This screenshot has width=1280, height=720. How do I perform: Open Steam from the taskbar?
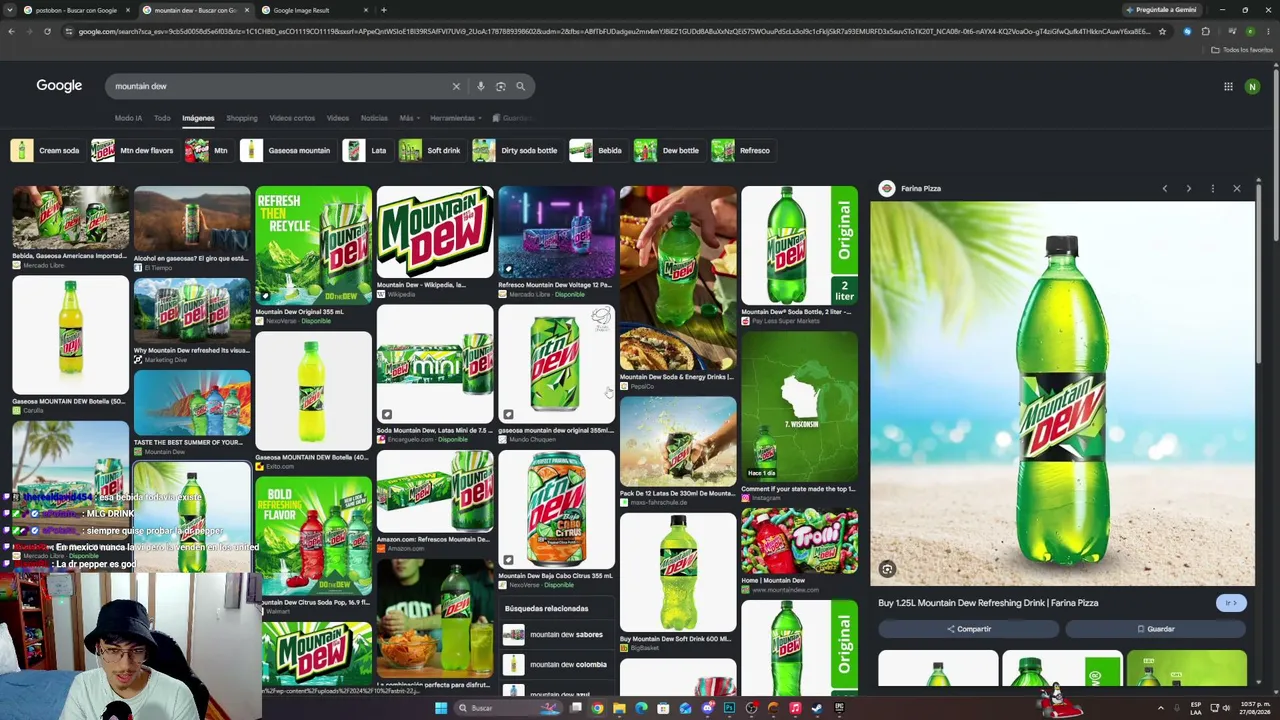(x=817, y=708)
